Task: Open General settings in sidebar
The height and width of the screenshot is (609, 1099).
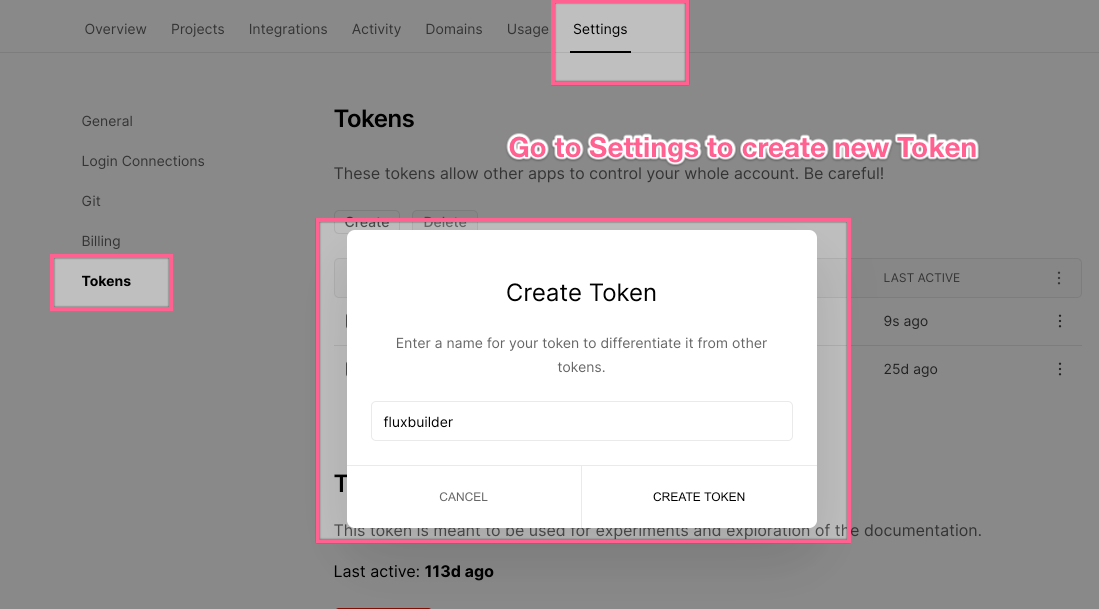Action: [x=107, y=121]
